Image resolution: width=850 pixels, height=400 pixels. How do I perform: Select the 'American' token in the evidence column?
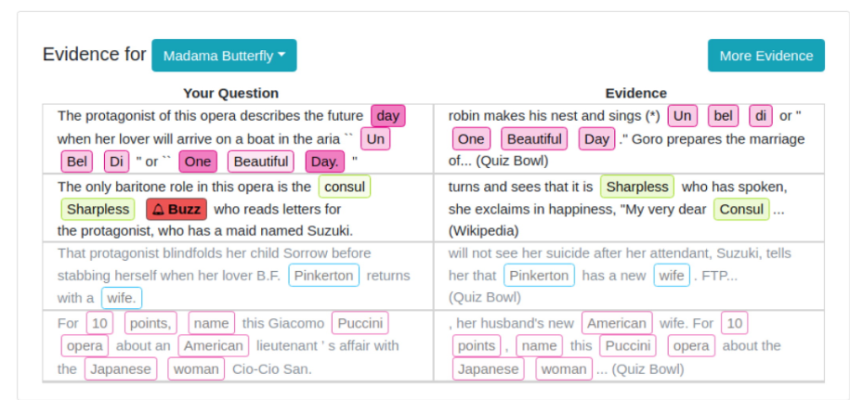click(x=616, y=323)
